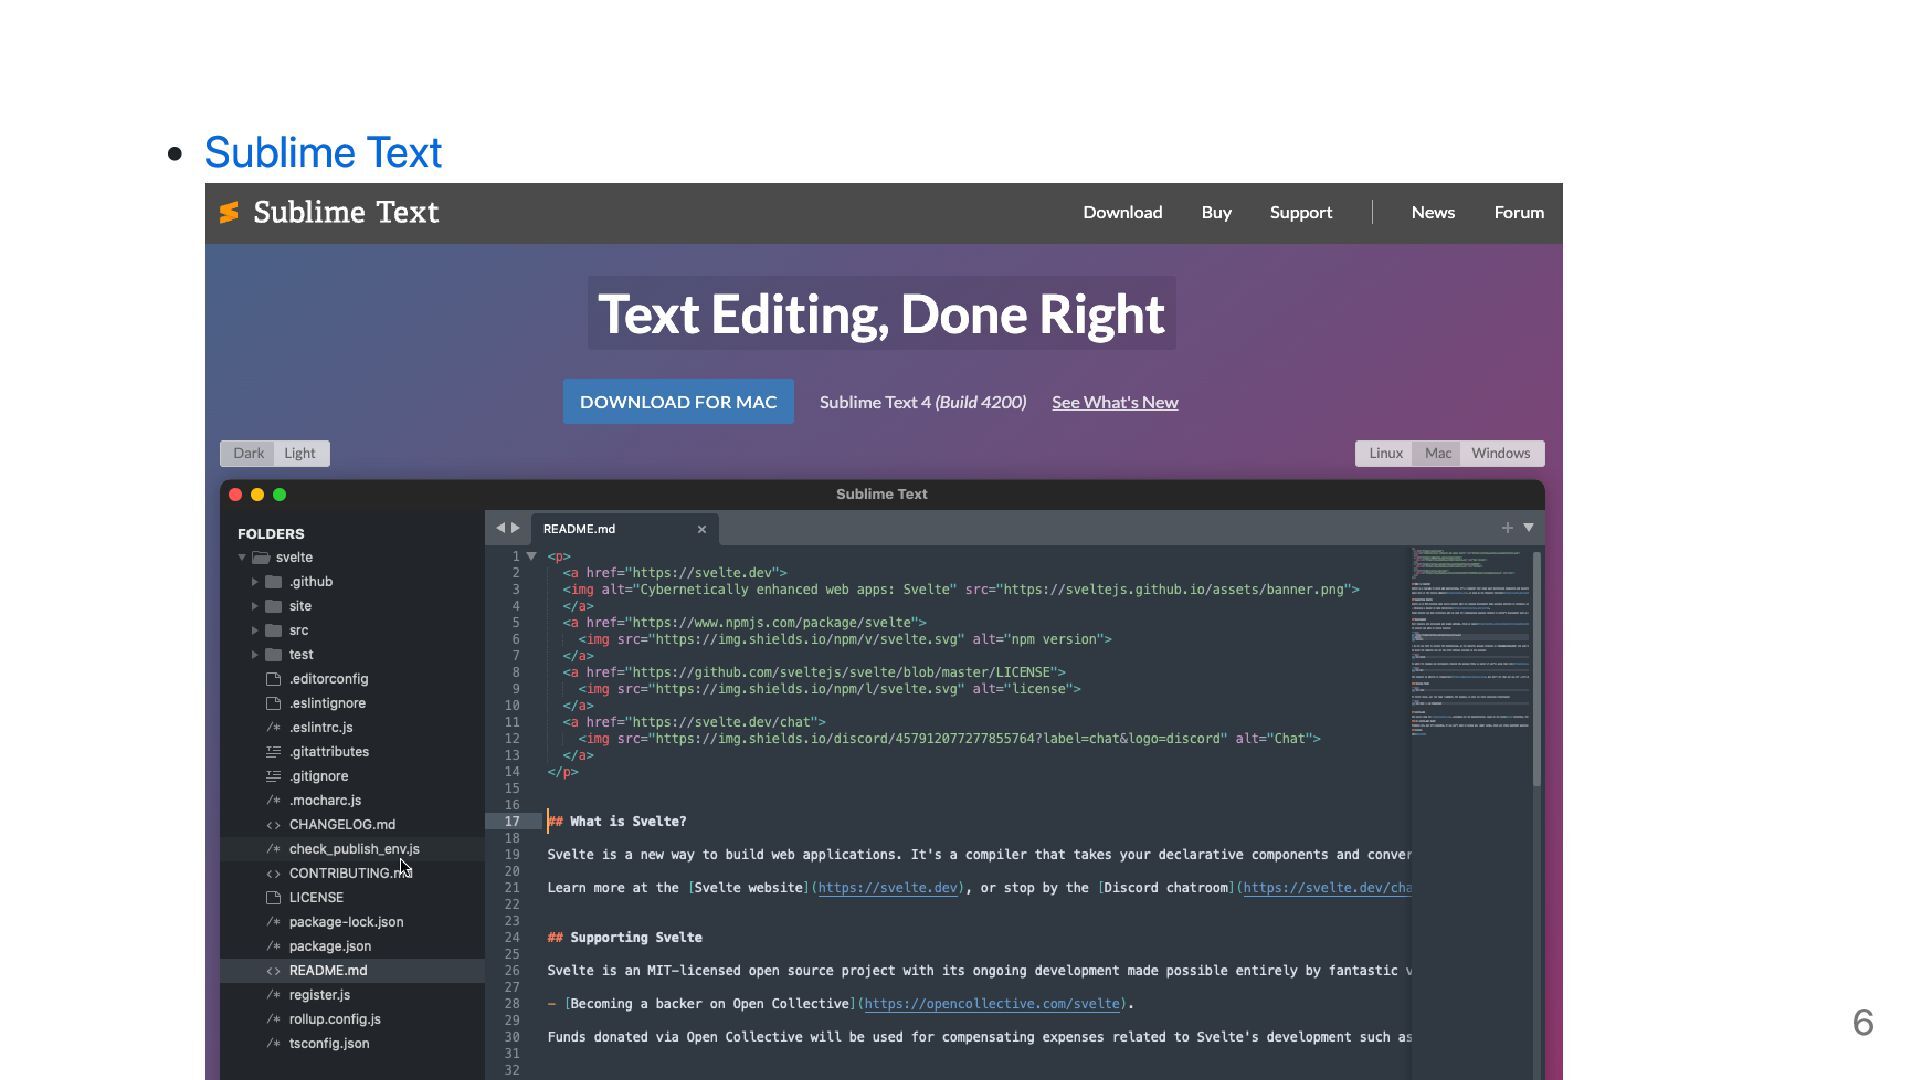Switch to the Light theme
The width and height of the screenshot is (1920, 1080).
pyautogui.click(x=300, y=453)
